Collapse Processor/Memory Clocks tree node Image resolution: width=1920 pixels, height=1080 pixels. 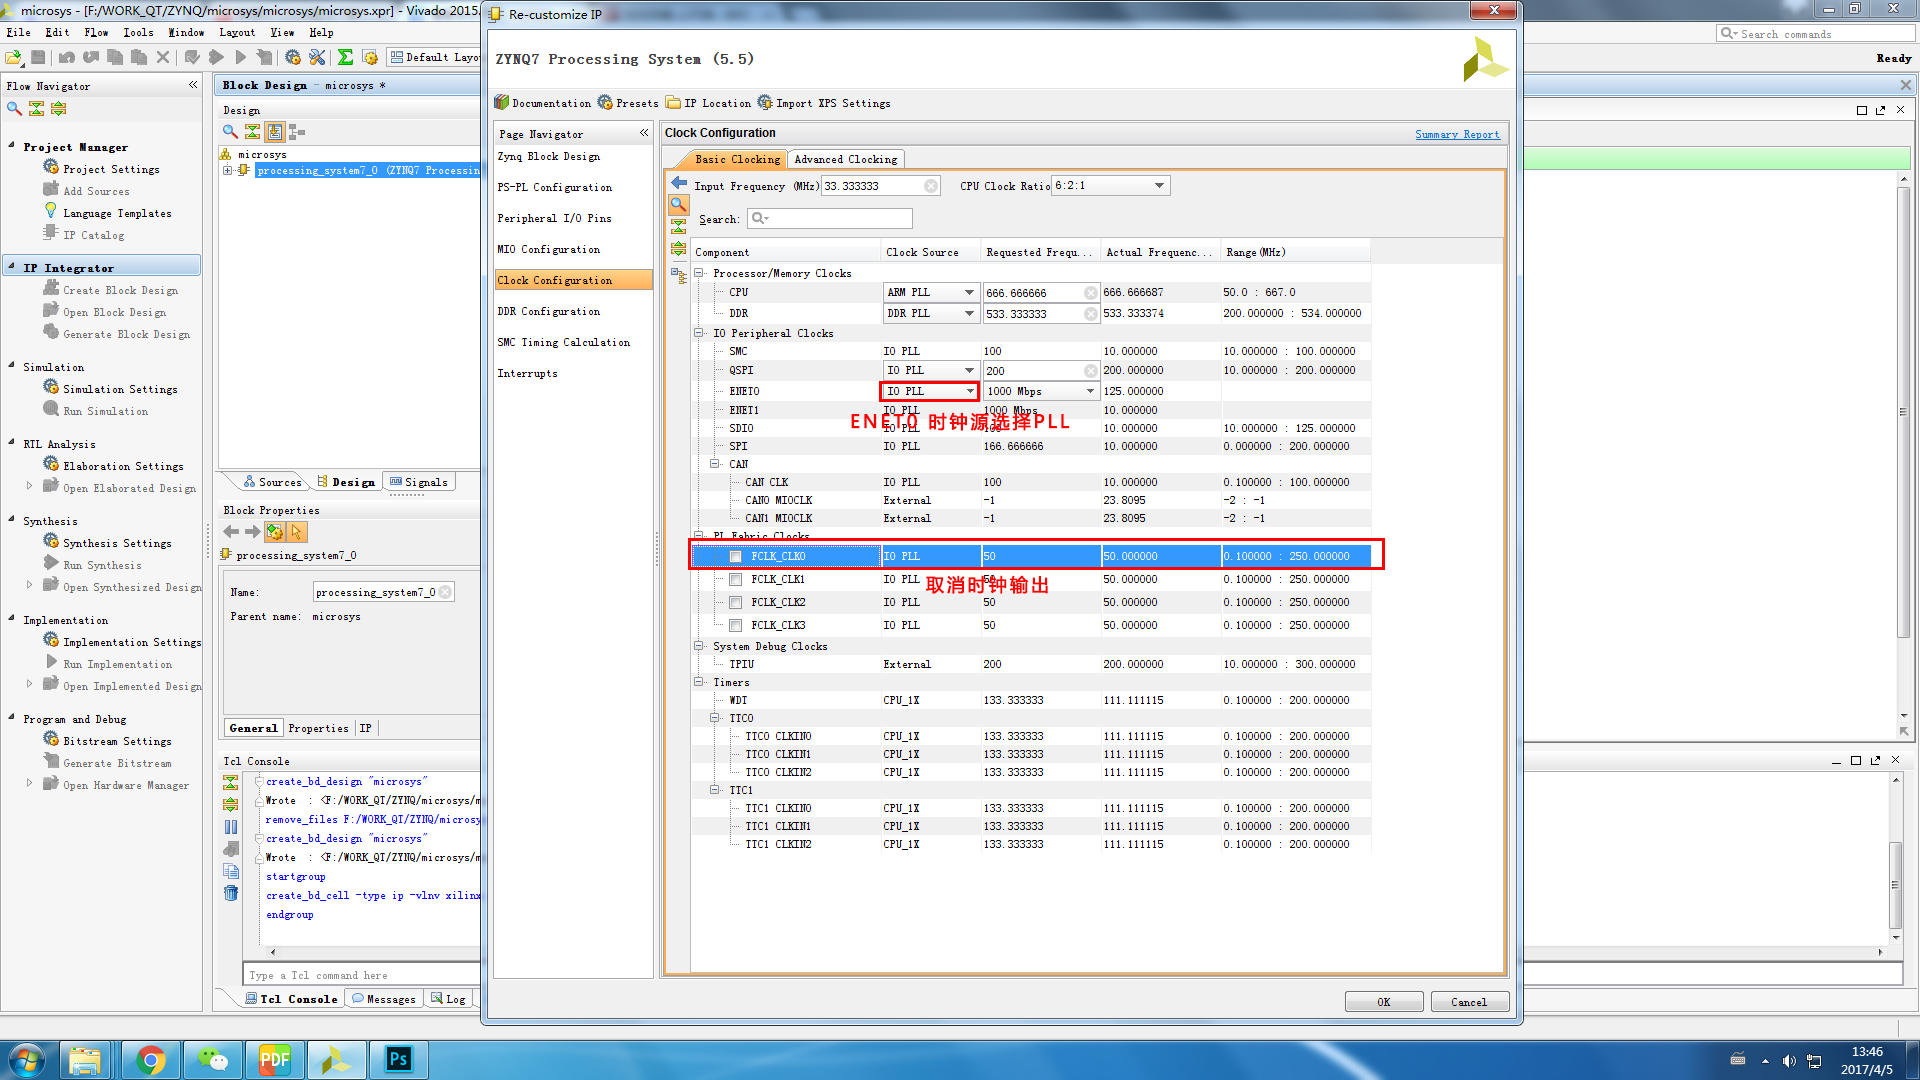(x=699, y=273)
